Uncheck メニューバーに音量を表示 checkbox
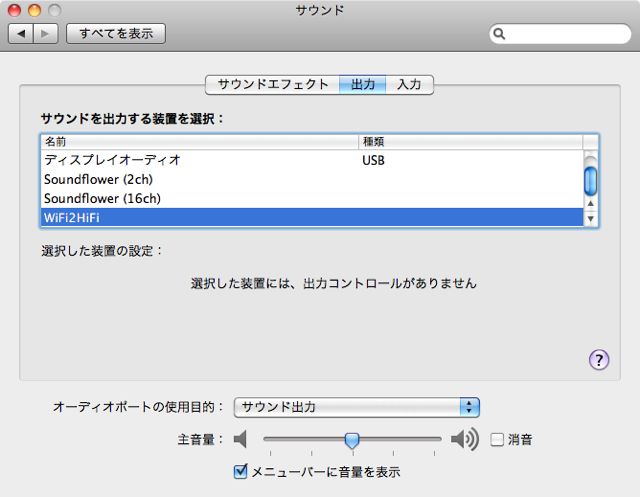640x497 pixels. [x=240, y=472]
